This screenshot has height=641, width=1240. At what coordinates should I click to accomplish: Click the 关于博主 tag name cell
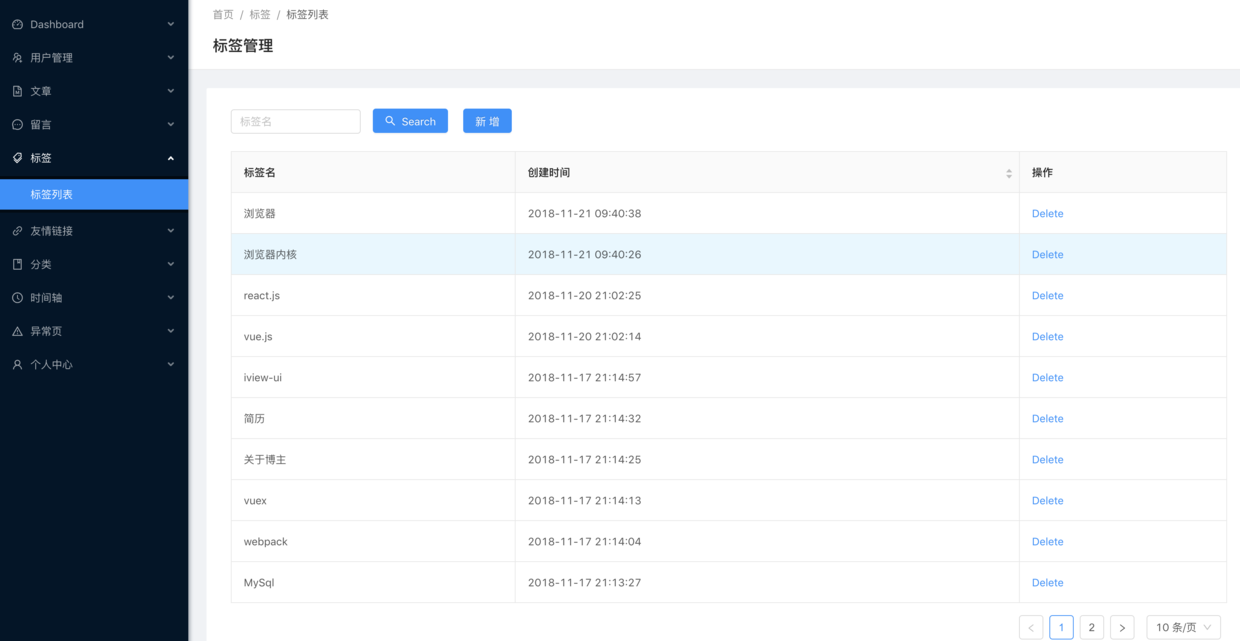373,460
